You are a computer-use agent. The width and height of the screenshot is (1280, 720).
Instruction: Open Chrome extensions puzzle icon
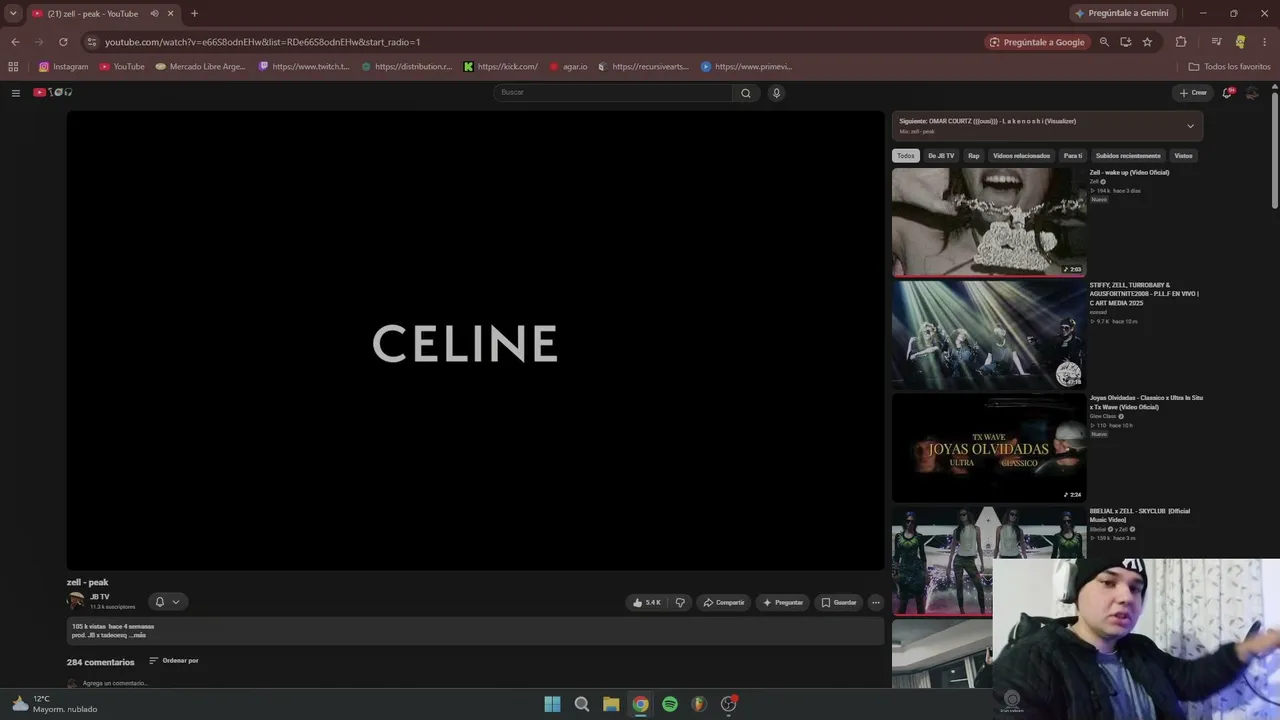(1181, 42)
